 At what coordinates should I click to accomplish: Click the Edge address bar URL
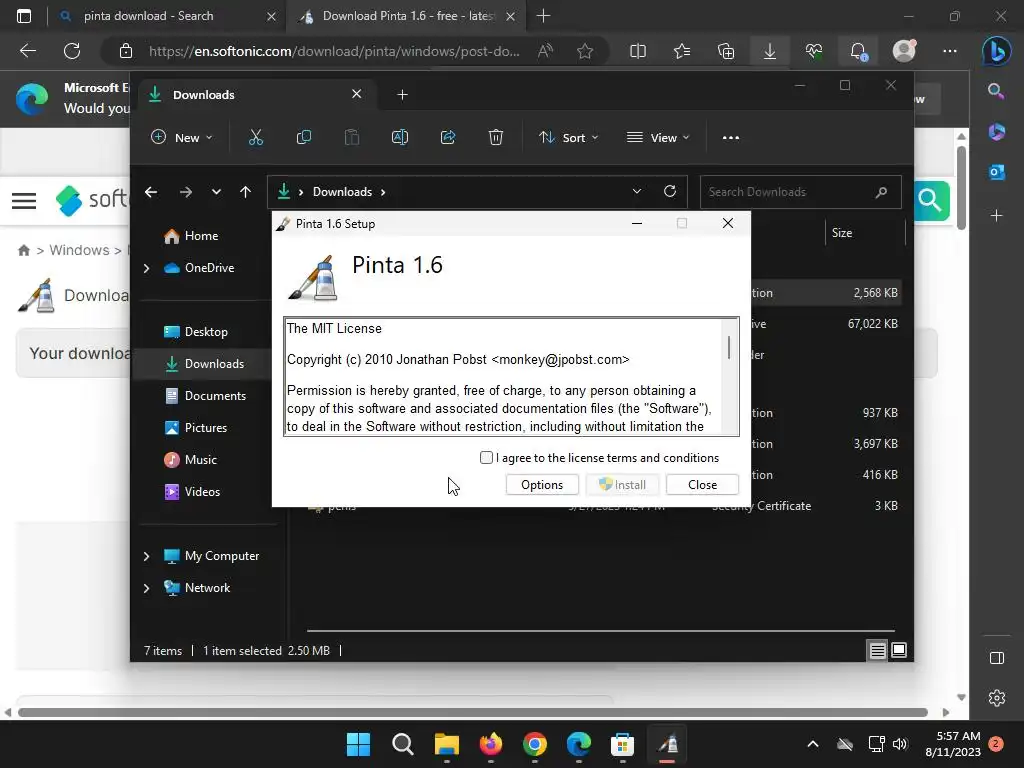tap(334, 51)
